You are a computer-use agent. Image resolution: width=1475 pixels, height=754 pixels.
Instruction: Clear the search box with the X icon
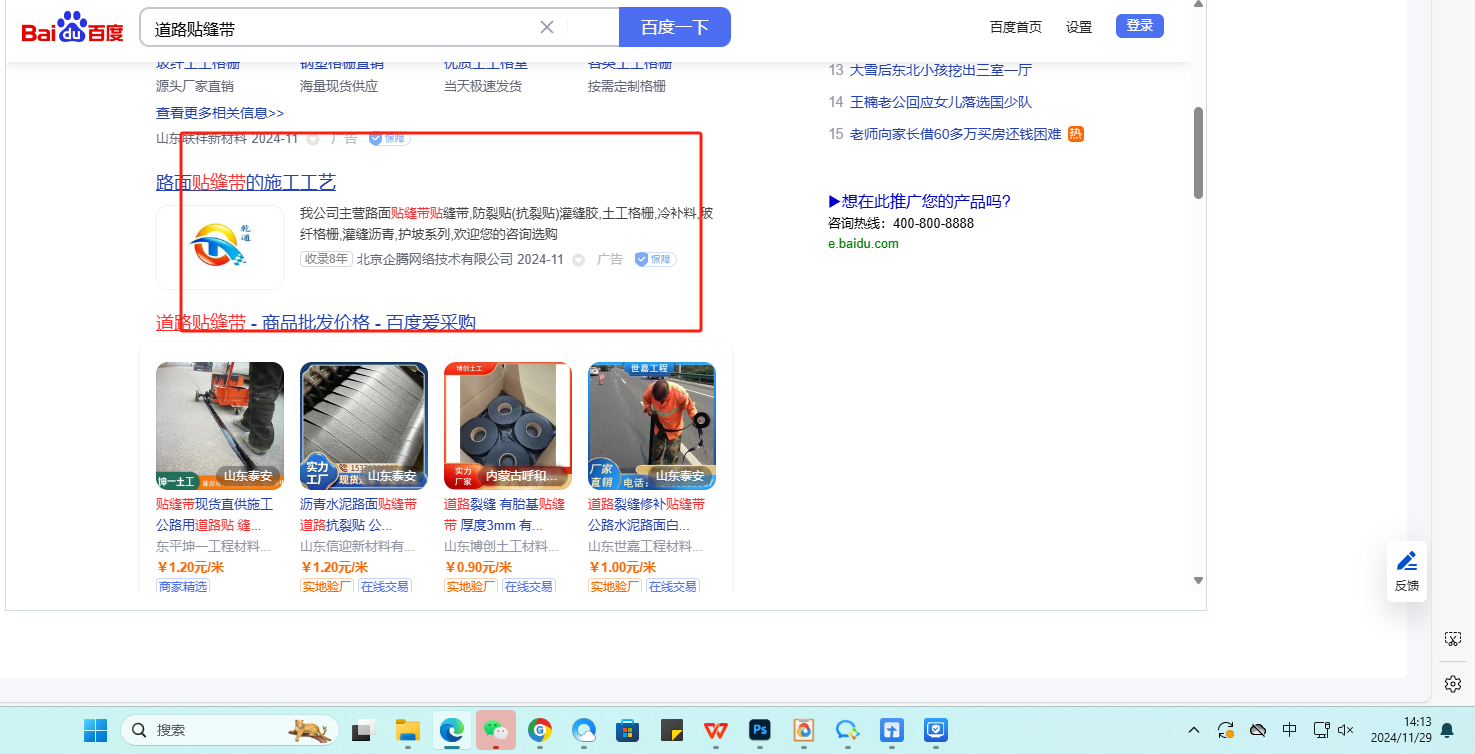point(547,27)
